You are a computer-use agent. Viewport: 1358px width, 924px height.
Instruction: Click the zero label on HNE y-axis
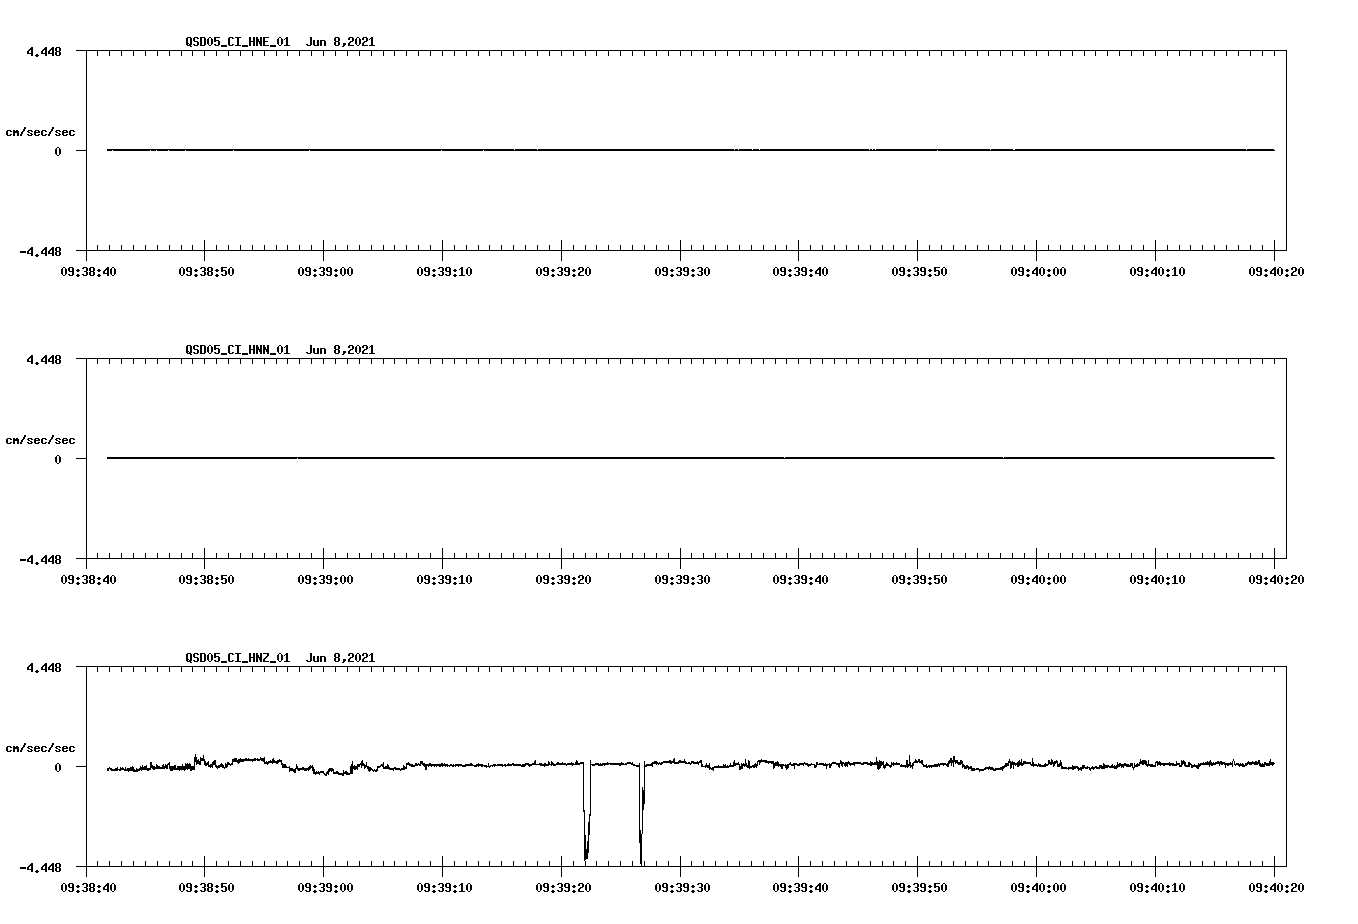pyautogui.click(x=58, y=152)
